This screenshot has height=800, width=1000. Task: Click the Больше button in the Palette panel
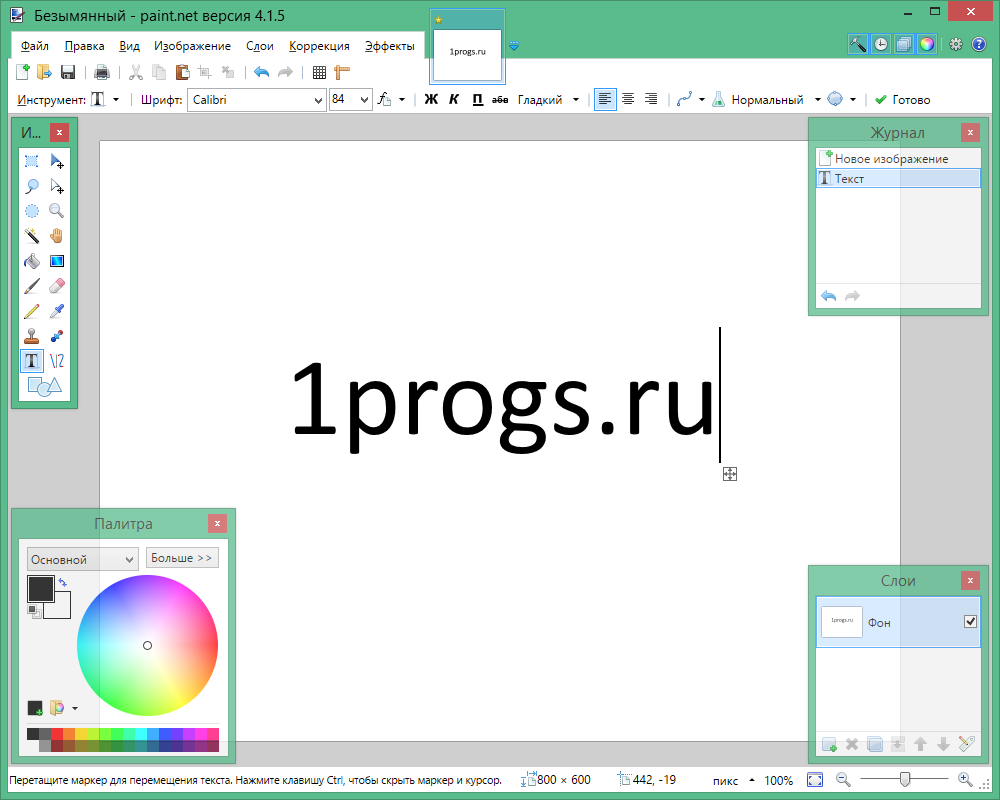coord(182,557)
